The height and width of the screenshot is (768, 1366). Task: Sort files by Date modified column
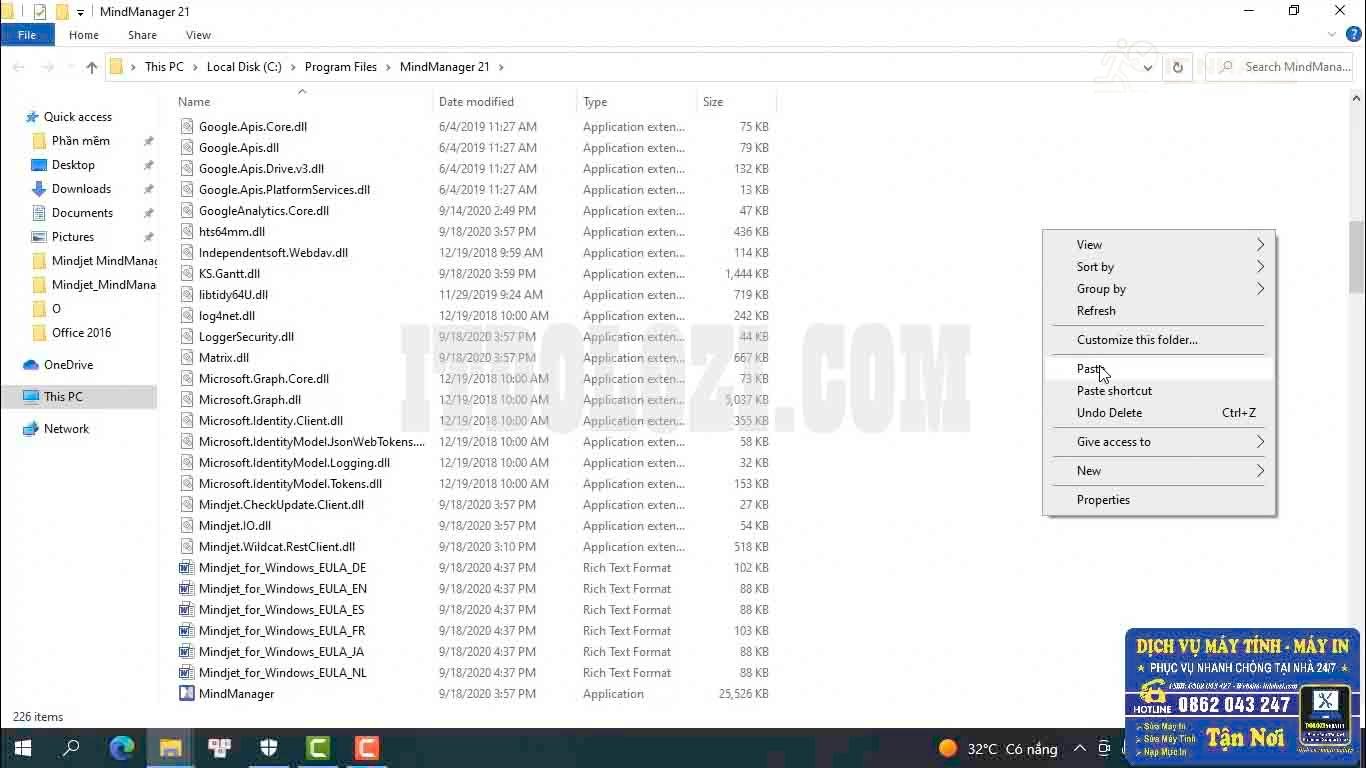tap(476, 102)
